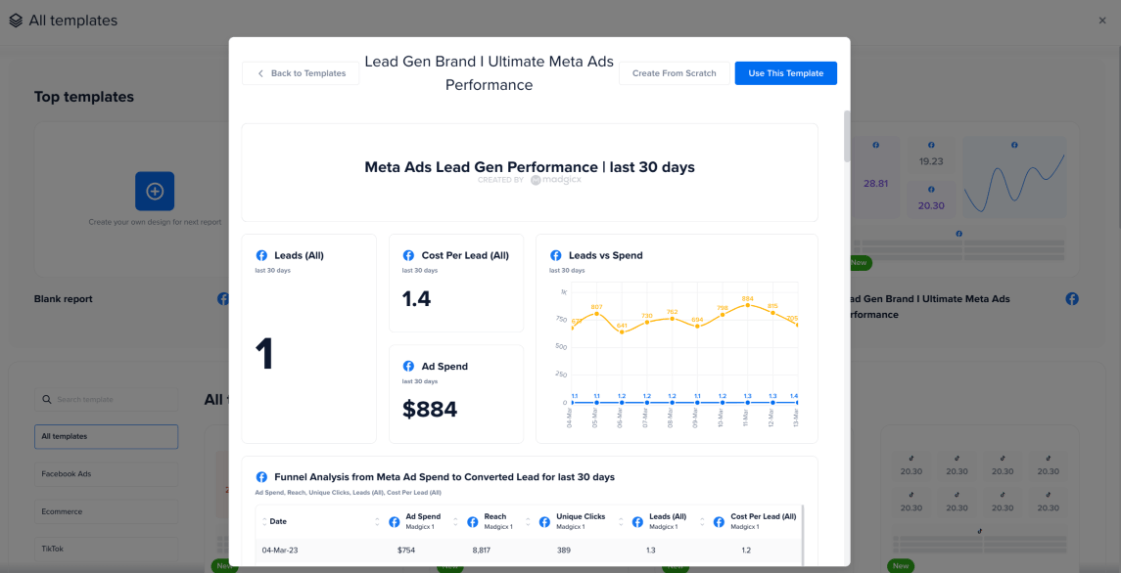Sort table by Date column arrows
This screenshot has height=573, width=1121.
point(264,521)
